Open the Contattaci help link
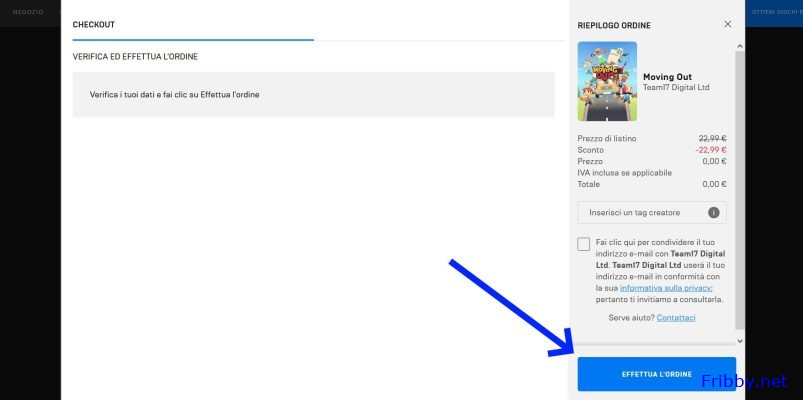 tap(676, 318)
